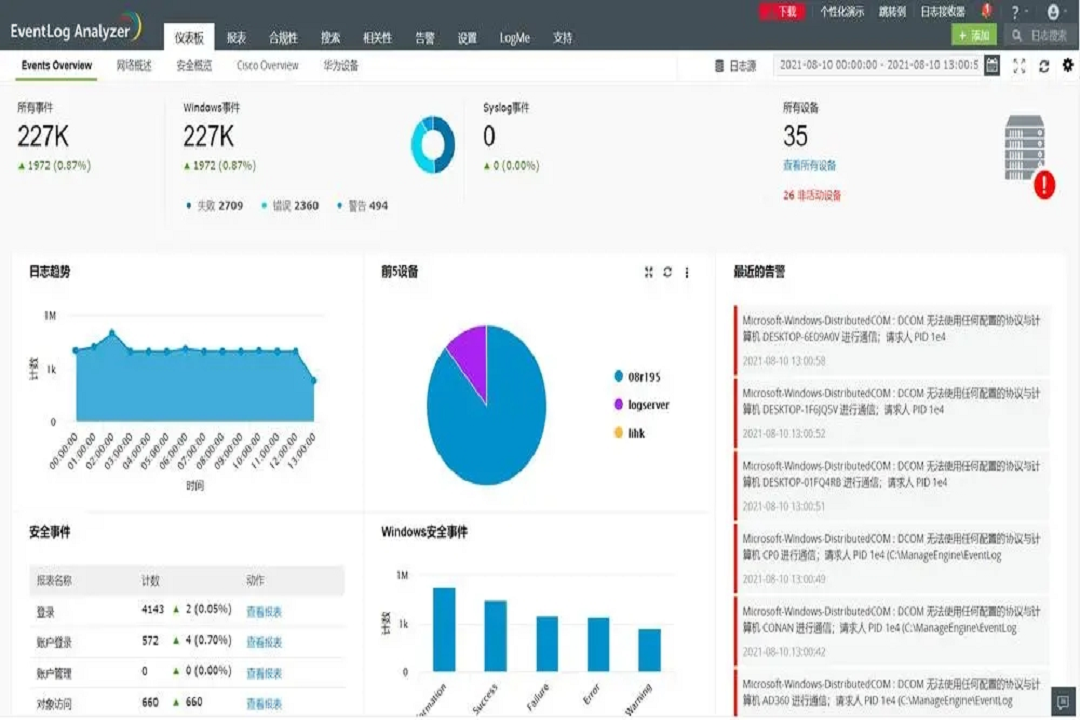The height and width of the screenshot is (720, 1080).
Task: Switch to the 报表 tab
Action: coord(236,38)
